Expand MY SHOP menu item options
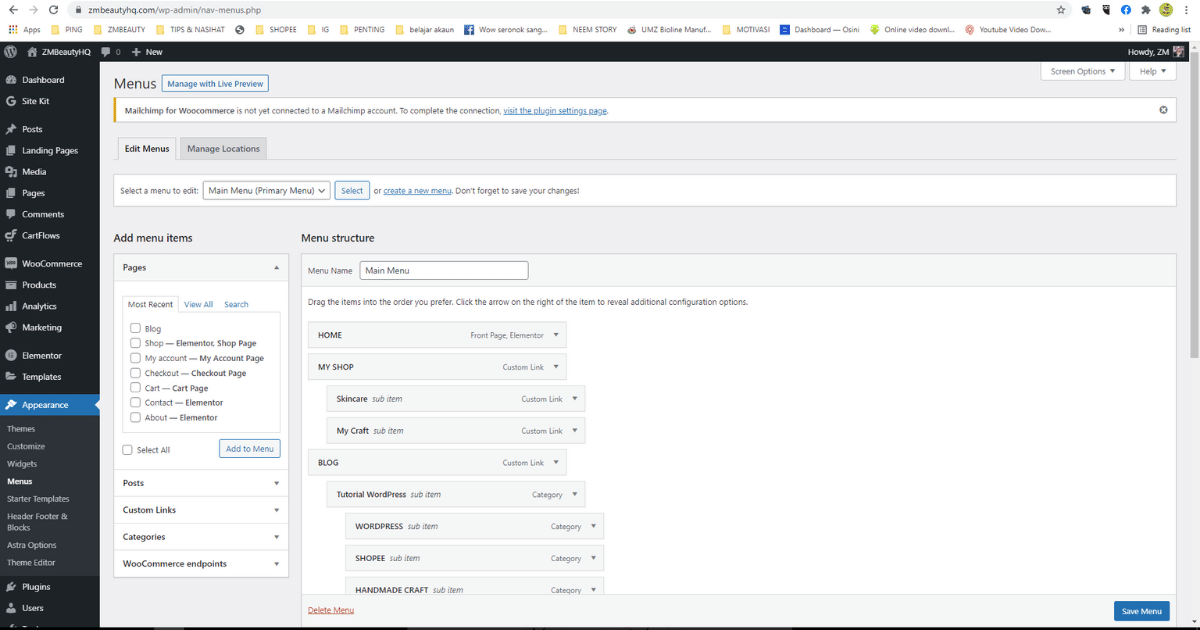The height and width of the screenshot is (630, 1200). coord(555,367)
